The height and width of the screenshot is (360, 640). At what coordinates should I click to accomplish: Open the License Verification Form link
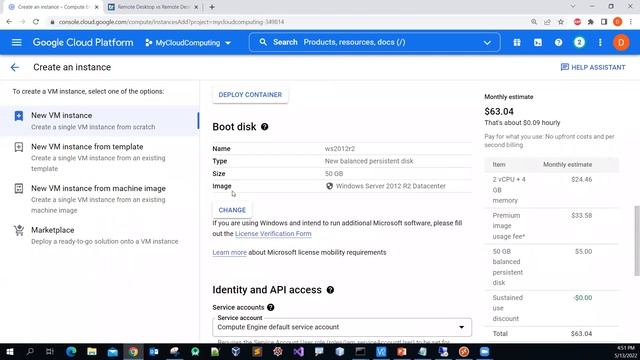point(273,234)
